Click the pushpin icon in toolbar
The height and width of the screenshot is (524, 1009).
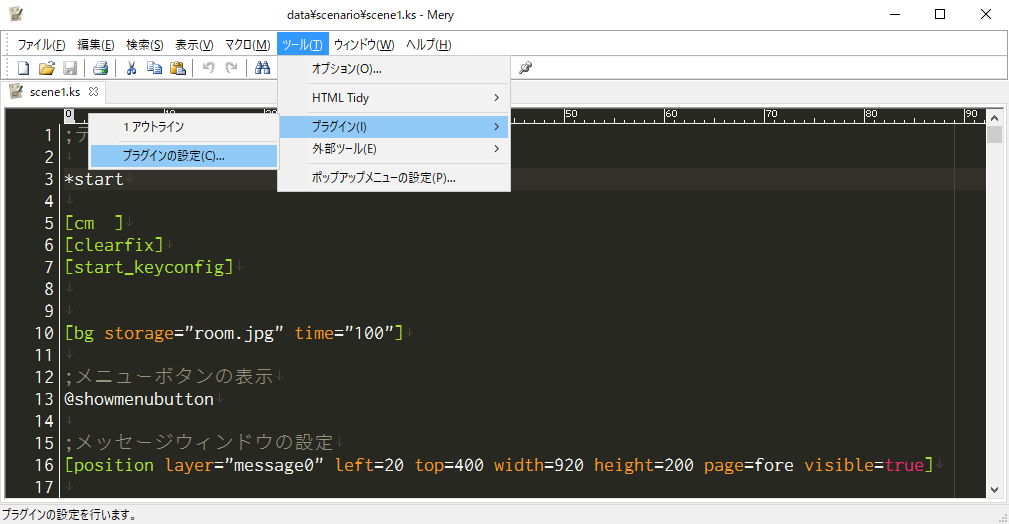coord(525,68)
